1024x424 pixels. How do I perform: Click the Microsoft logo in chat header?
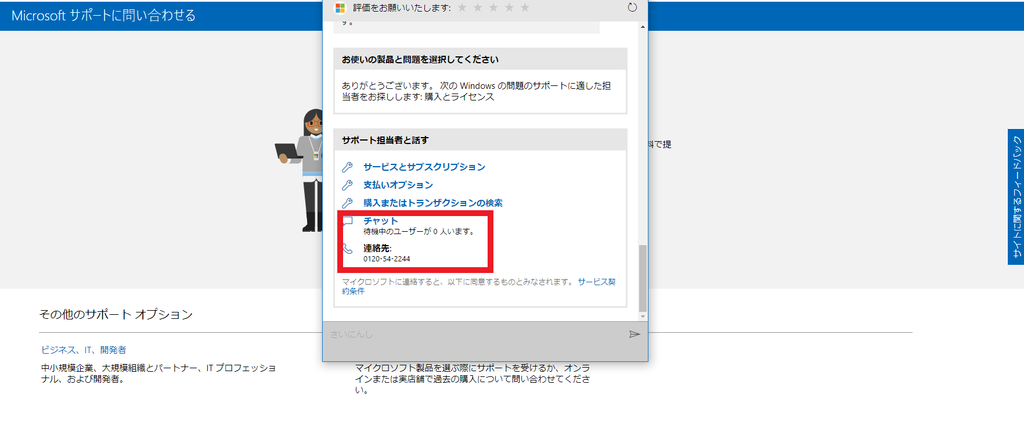coord(340,8)
